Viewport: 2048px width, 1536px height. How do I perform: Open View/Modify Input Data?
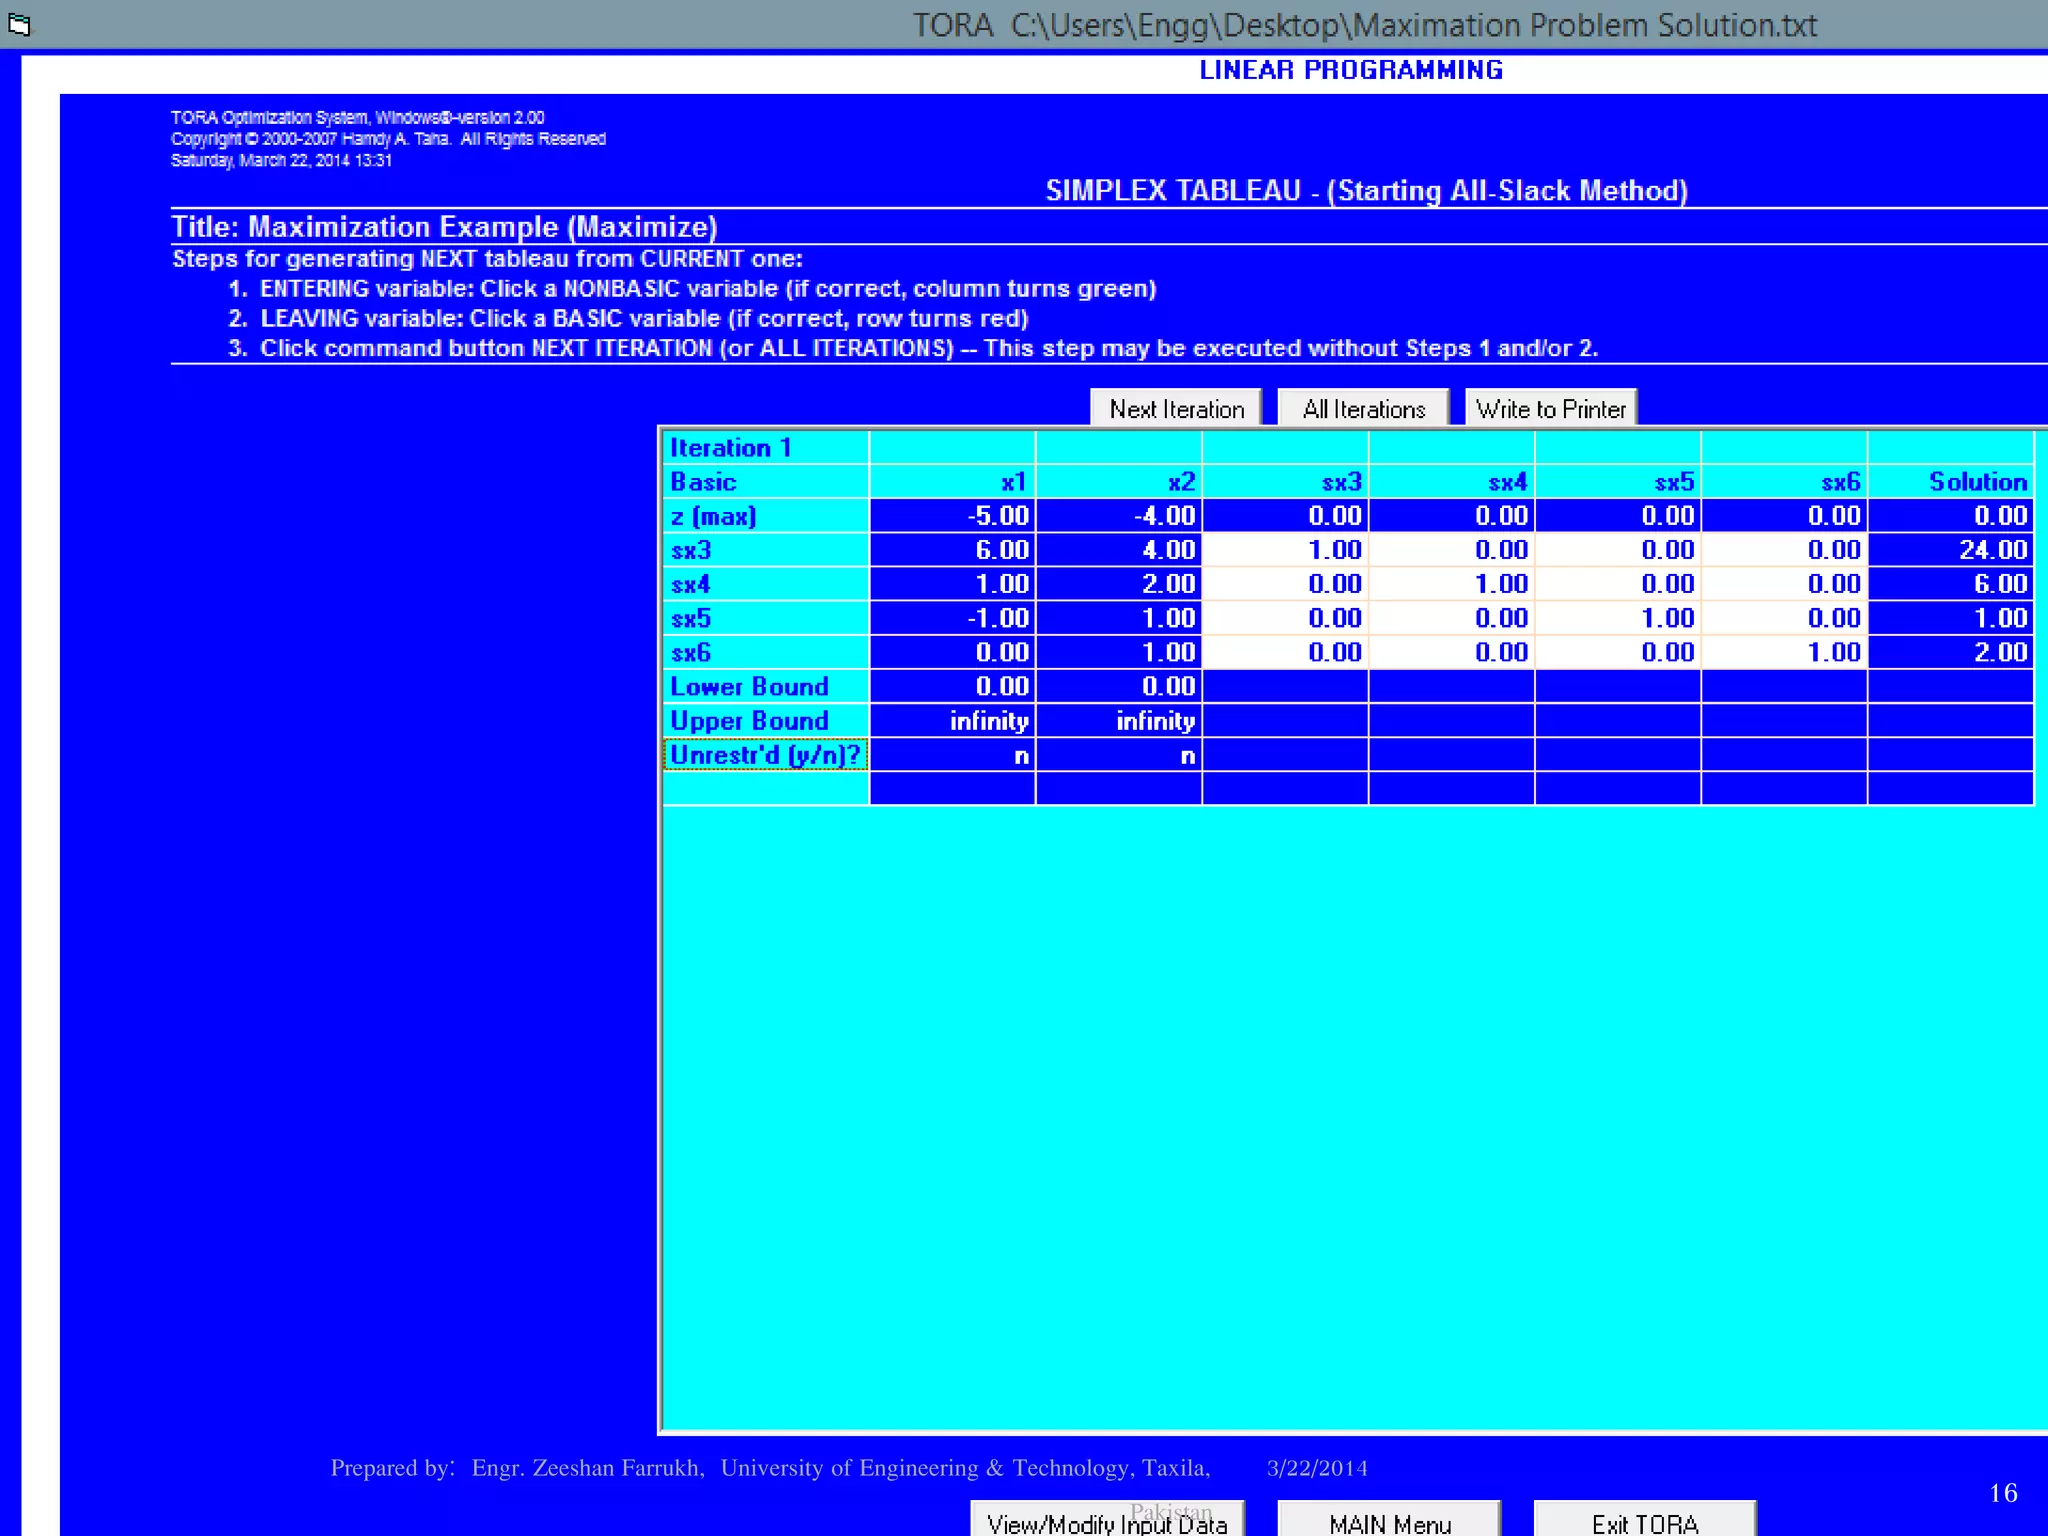(1107, 1521)
